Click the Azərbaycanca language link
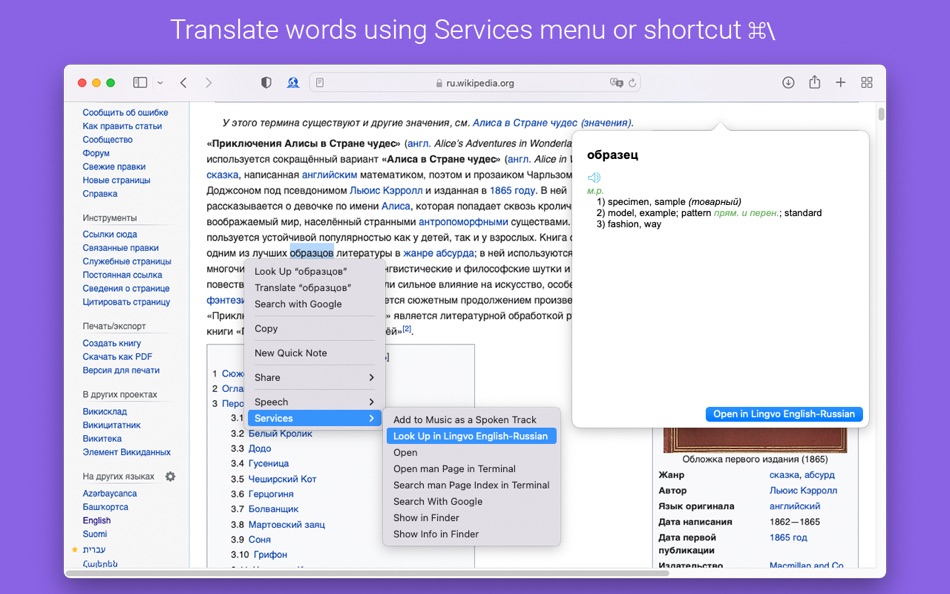Image resolution: width=950 pixels, height=594 pixels. pos(110,493)
